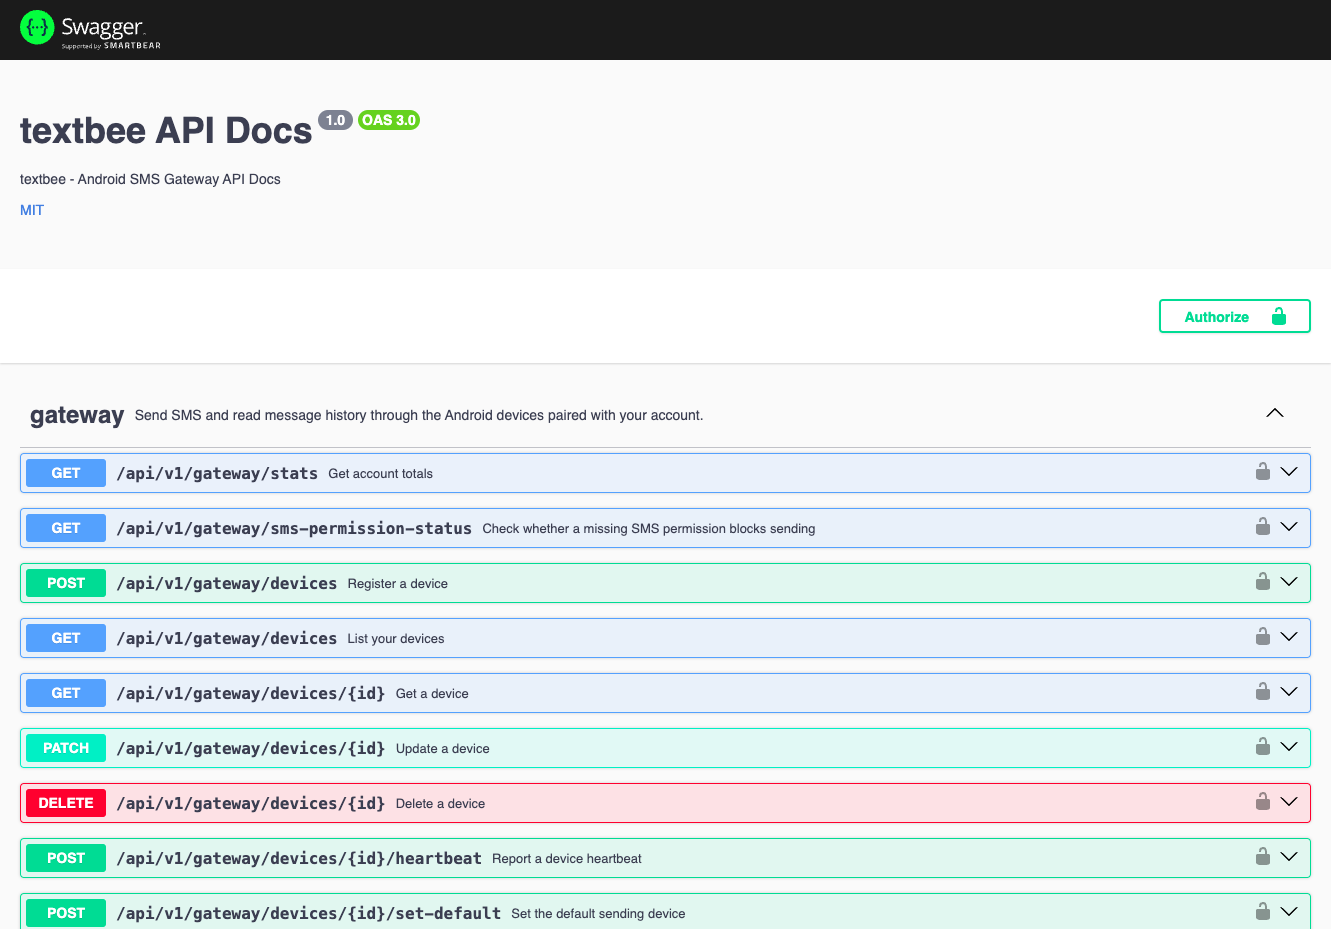Click the Swagger logo in the header

[90, 29]
